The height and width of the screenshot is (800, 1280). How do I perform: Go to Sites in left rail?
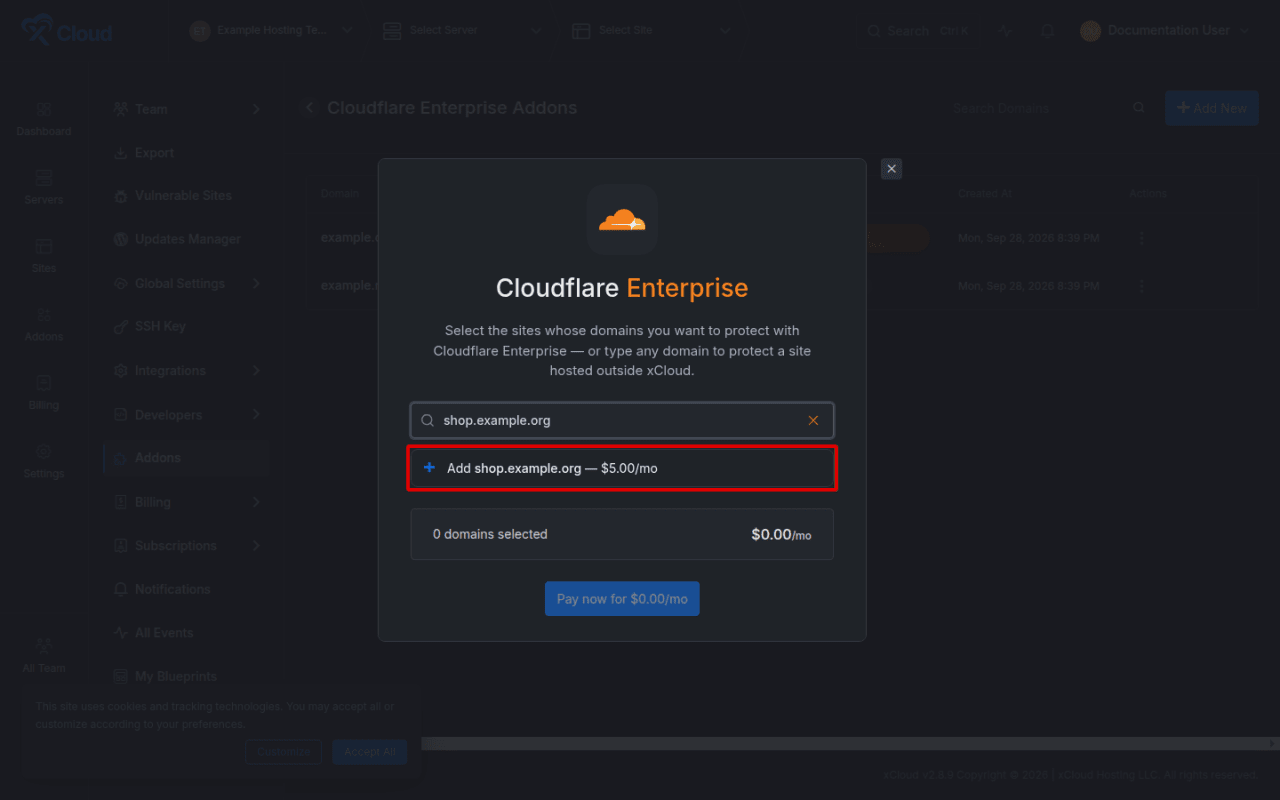click(x=44, y=255)
